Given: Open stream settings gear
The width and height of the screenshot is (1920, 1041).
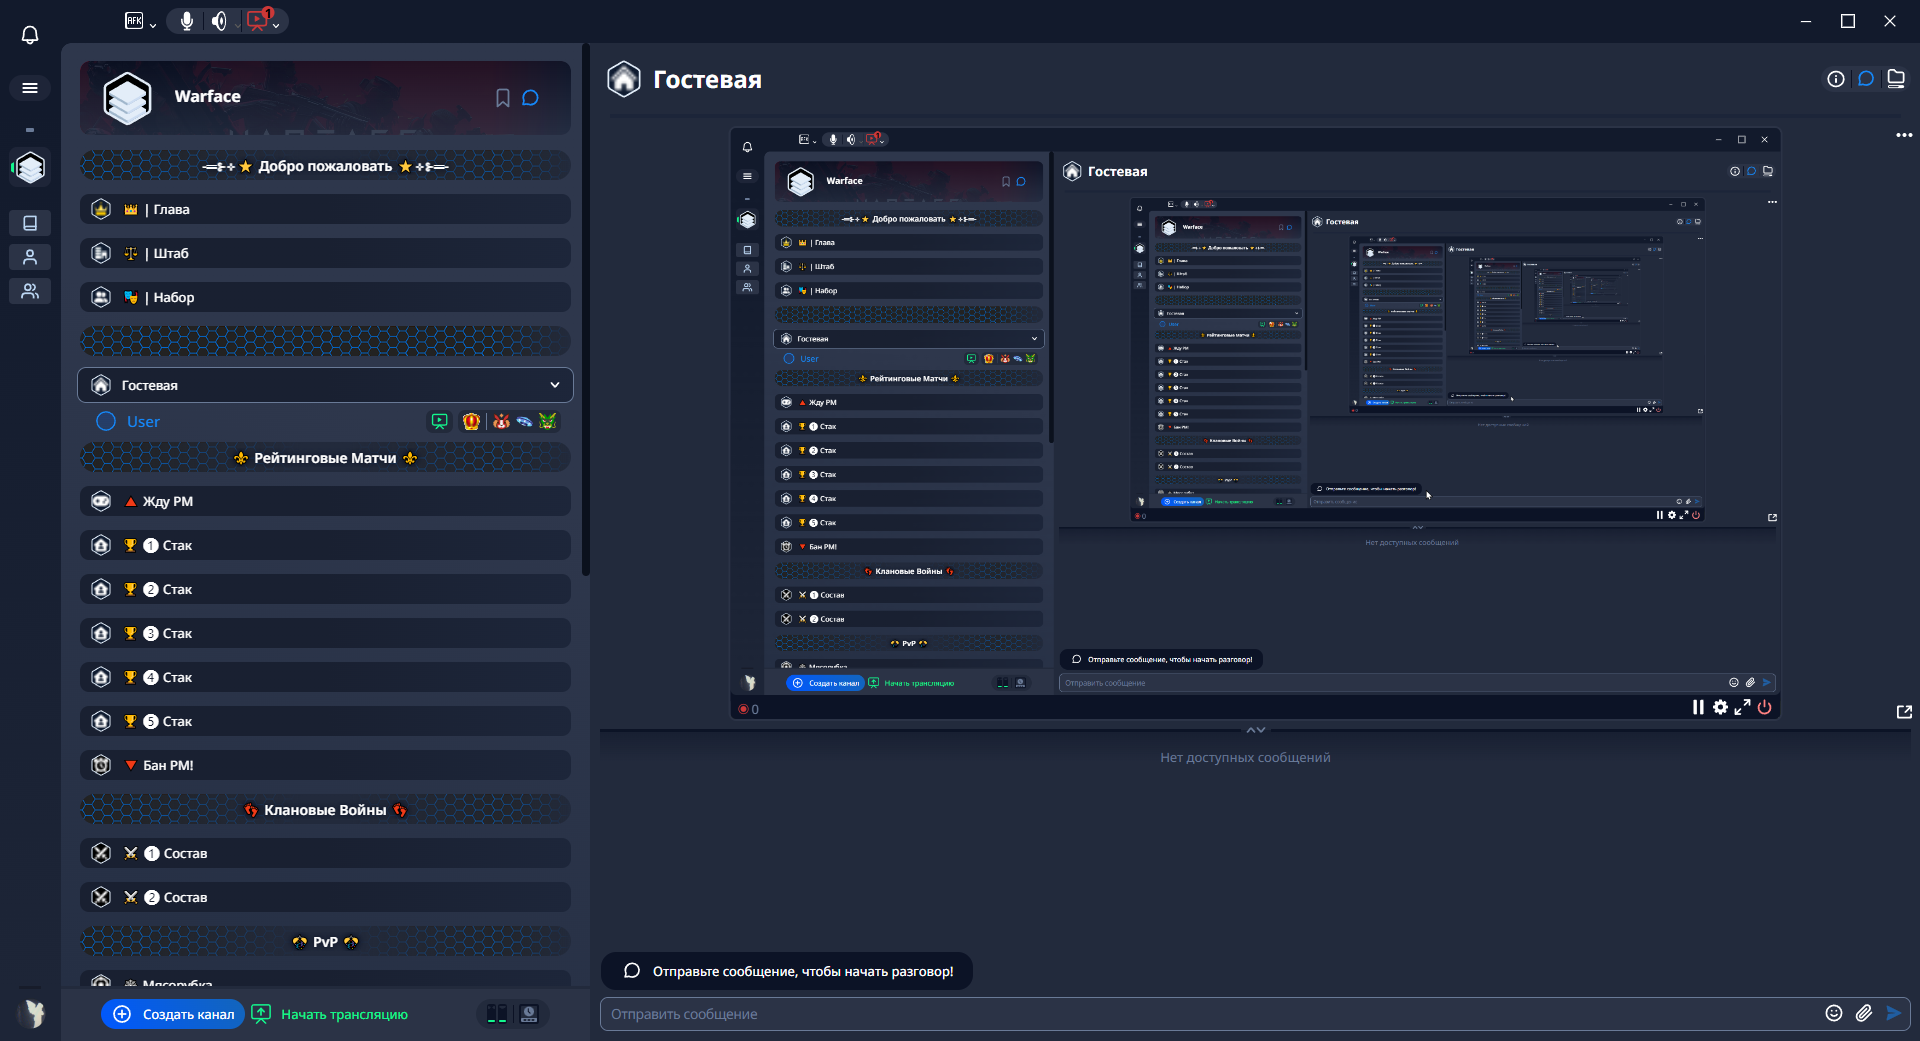Looking at the screenshot, I should pos(1720,707).
